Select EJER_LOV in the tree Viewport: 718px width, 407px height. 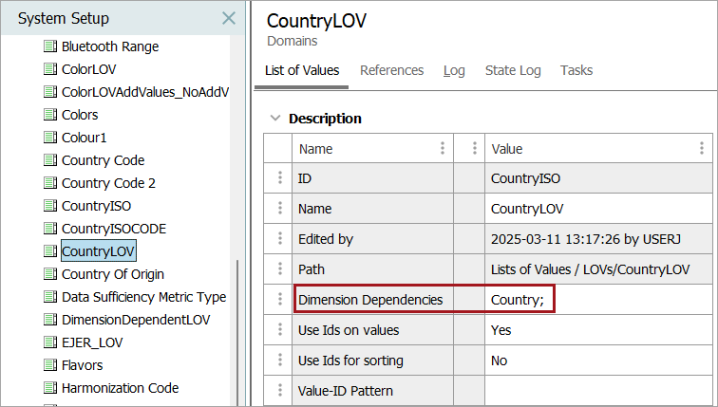click(92, 342)
